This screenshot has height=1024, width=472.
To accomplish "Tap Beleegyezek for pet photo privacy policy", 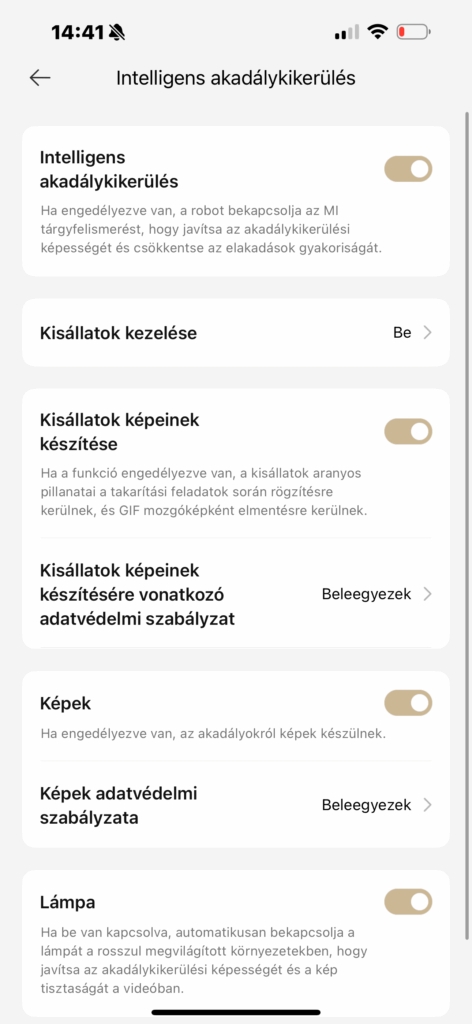I will [366, 594].
